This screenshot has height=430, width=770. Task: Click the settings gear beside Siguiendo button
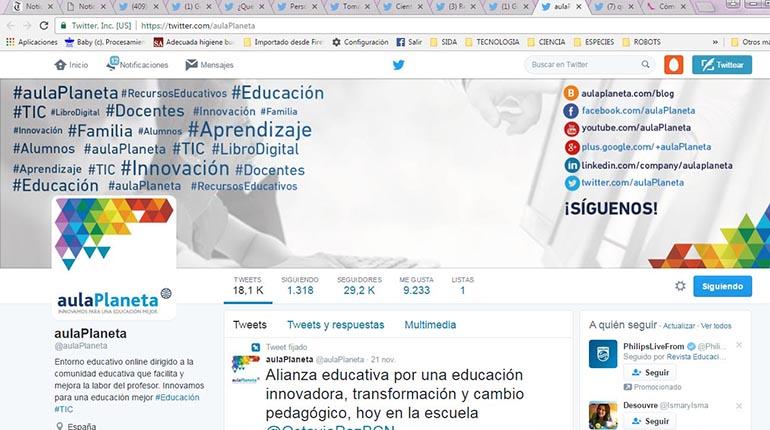point(680,286)
